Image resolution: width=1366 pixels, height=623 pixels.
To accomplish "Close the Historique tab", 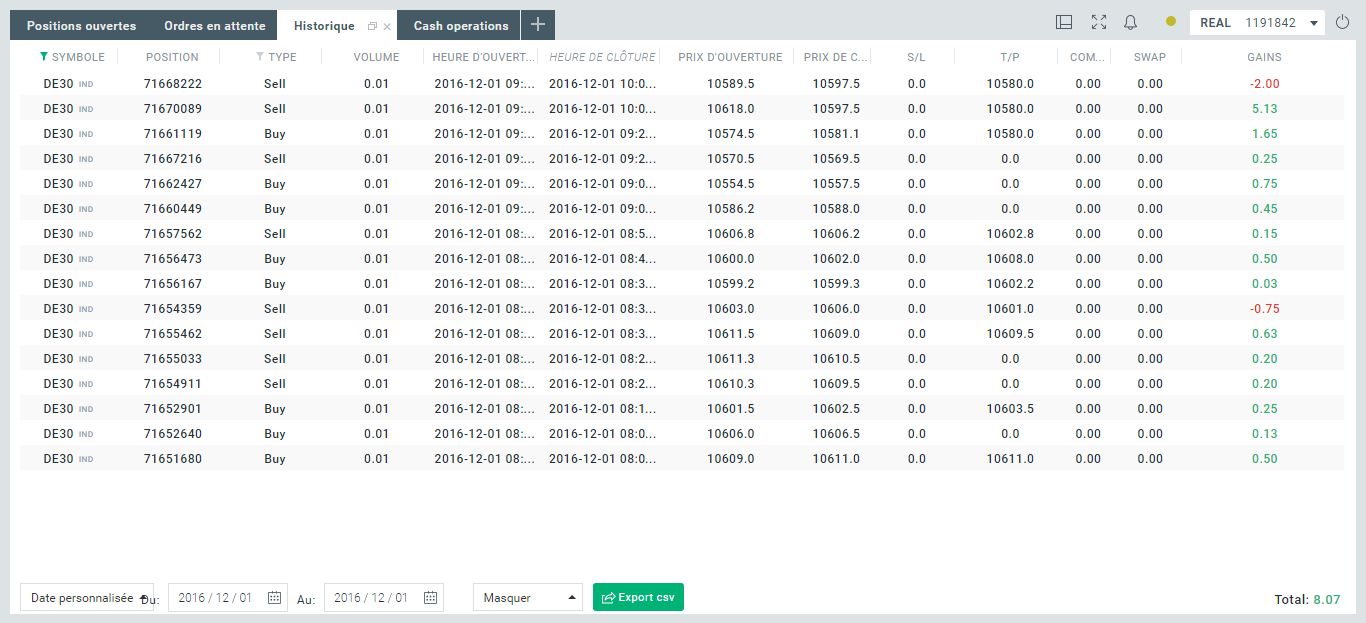I will tap(387, 27).
